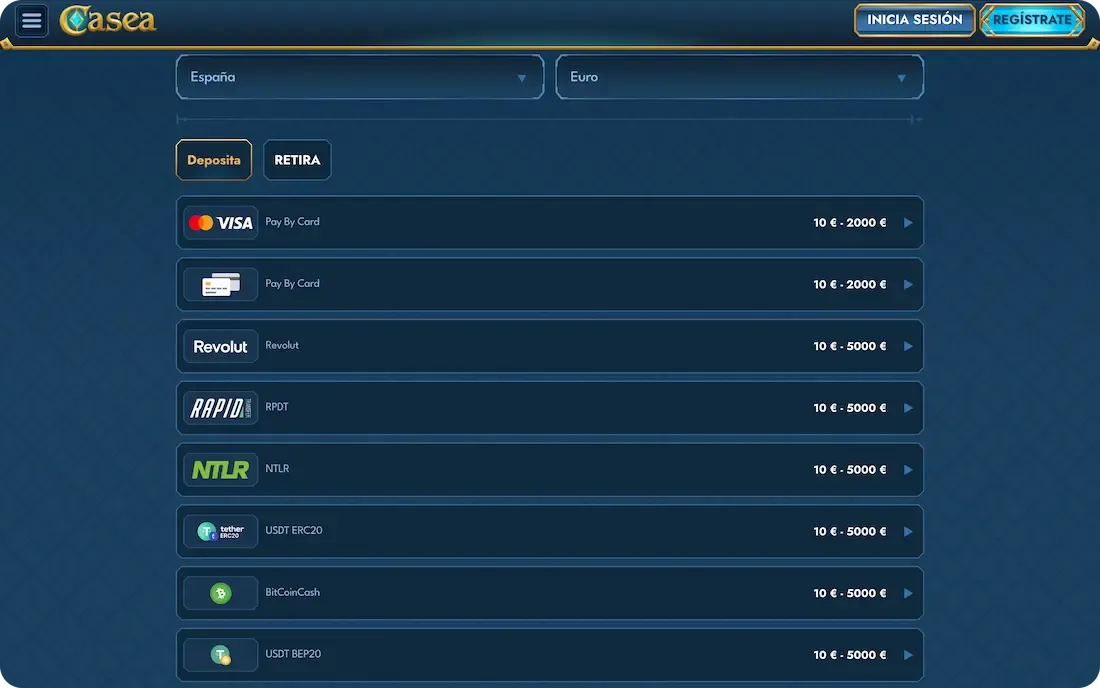
Task: Select the BitcoinCash green icon
Action: (x=221, y=594)
